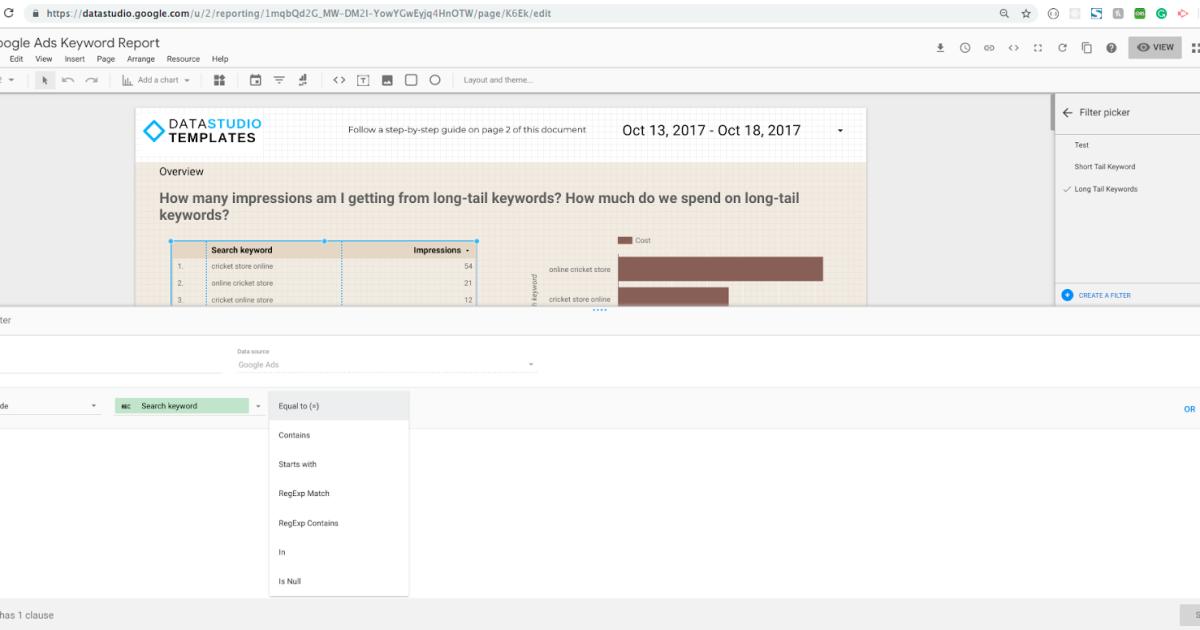This screenshot has height=630, width=1200.
Task: Open the Add a chart dropdown
Action: point(155,79)
